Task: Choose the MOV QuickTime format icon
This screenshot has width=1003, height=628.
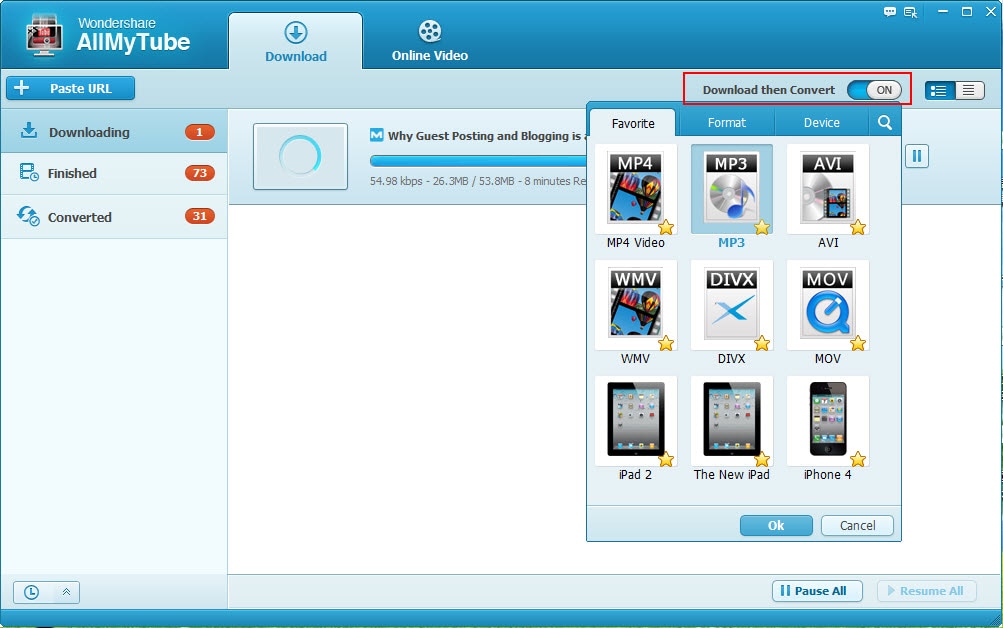Action: [x=827, y=305]
